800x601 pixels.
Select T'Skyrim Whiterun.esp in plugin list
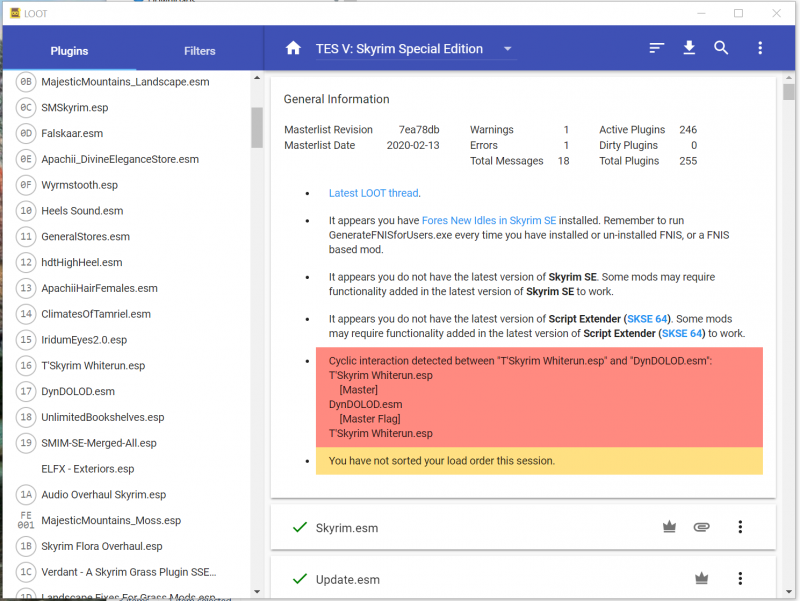[93, 365]
